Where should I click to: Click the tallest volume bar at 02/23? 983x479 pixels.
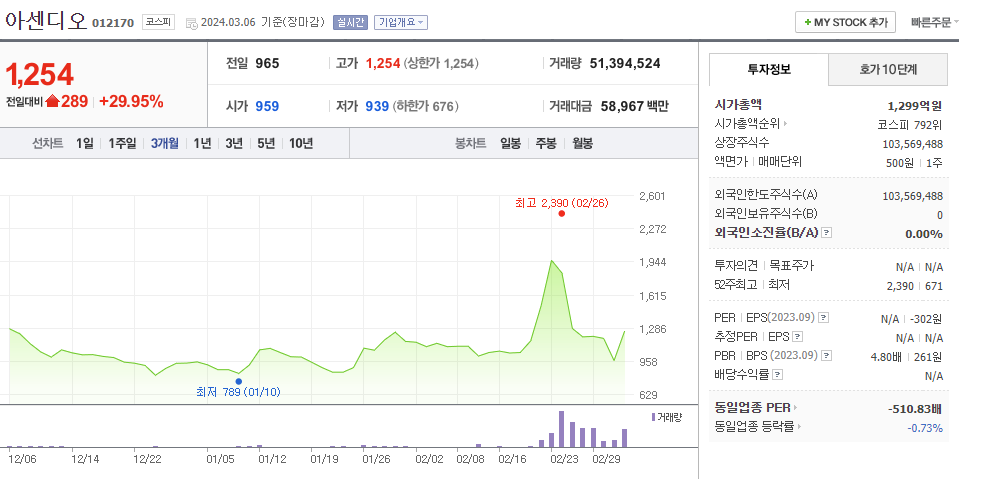(x=561, y=429)
